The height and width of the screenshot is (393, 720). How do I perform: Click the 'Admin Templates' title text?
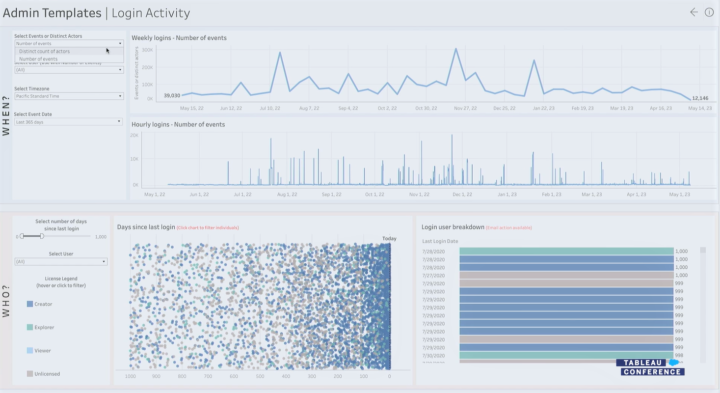coord(52,13)
